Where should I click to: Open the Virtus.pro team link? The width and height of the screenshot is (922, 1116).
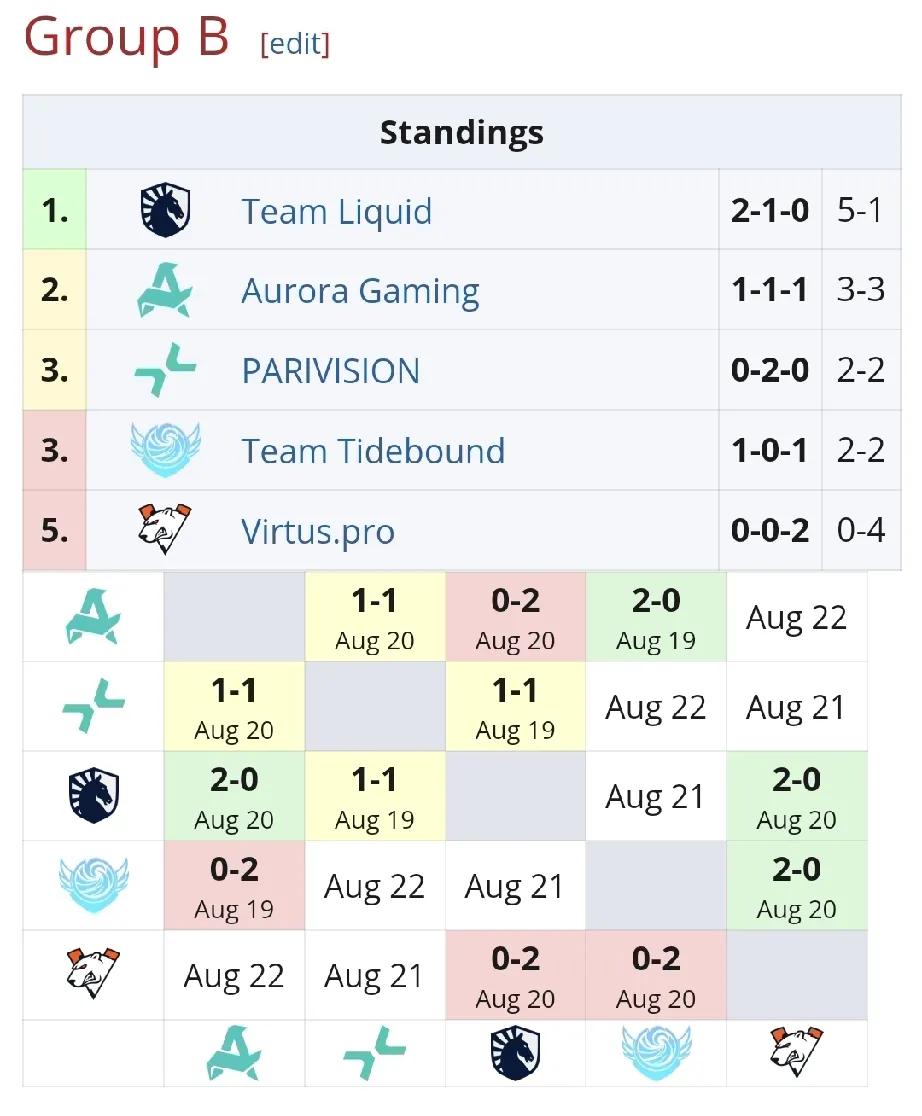point(318,532)
